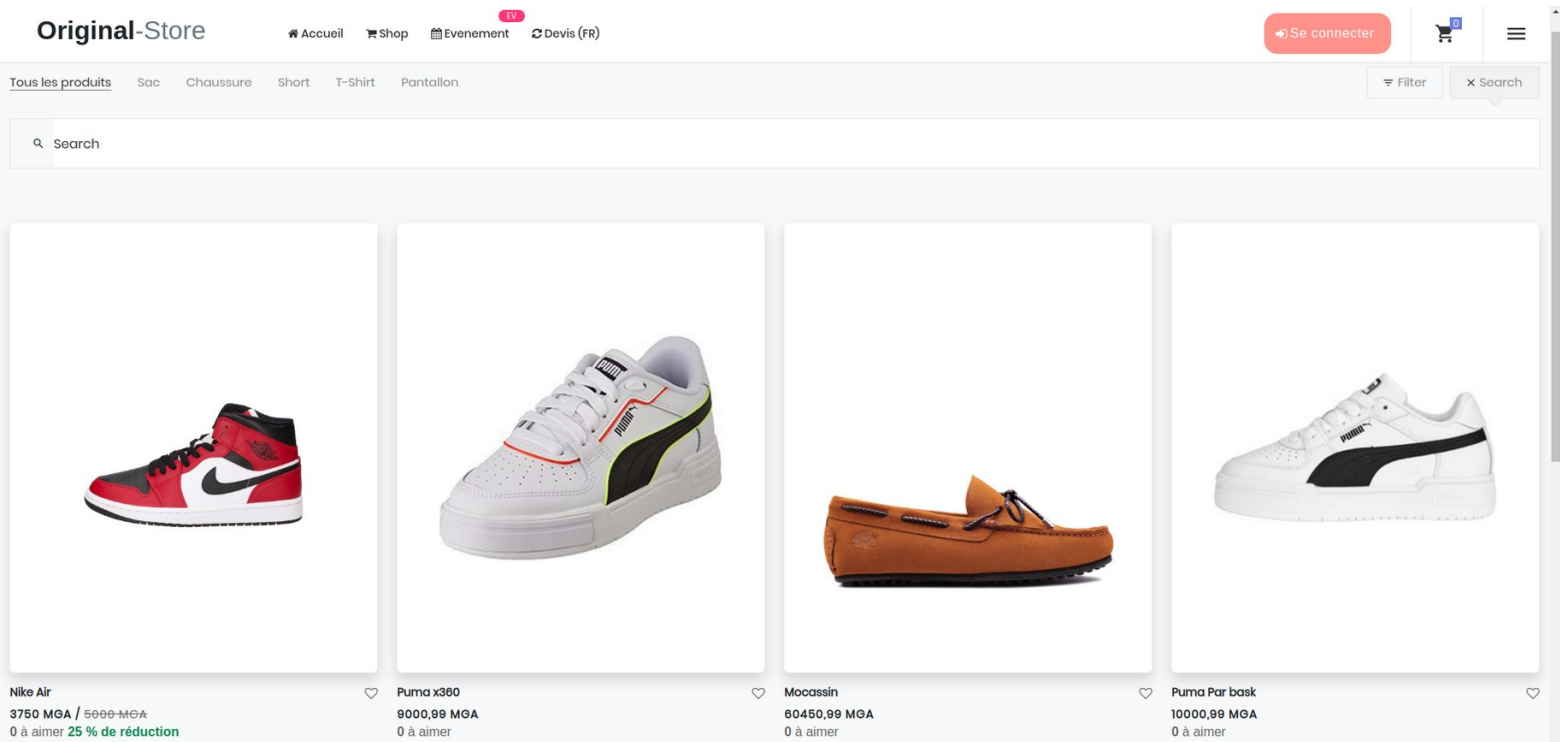The width and height of the screenshot is (1560, 742).
Task: Filter products by Sac category
Action: pyautogui.click(x=148, y=83)
